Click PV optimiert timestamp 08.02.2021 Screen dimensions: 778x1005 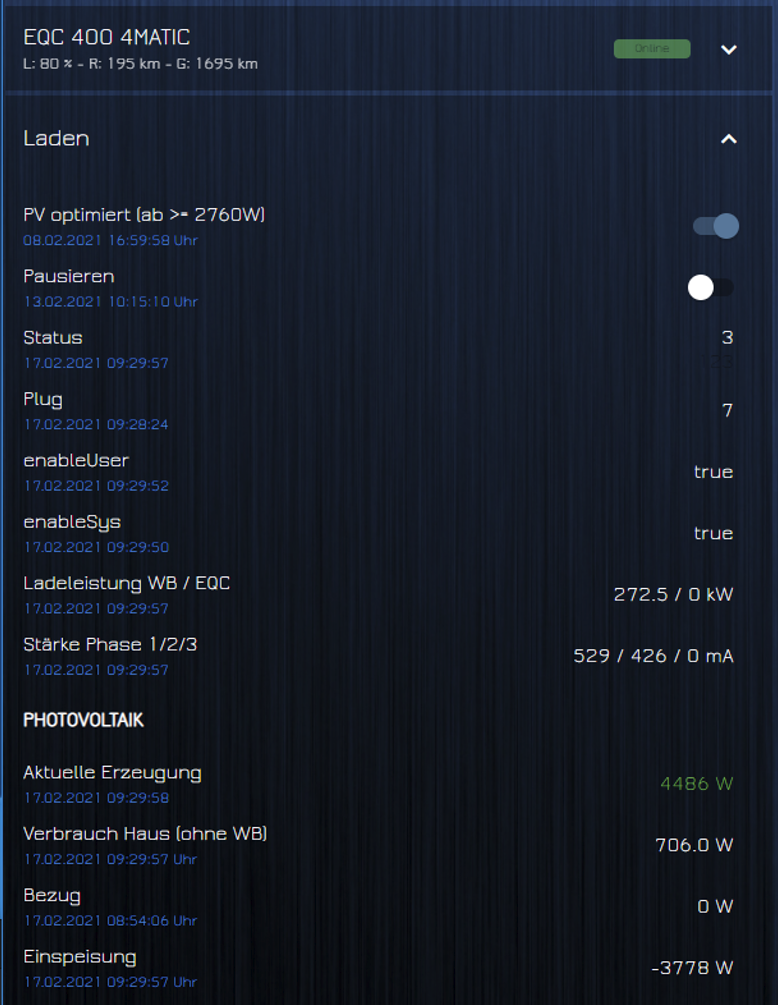click(x=110, y=240)
